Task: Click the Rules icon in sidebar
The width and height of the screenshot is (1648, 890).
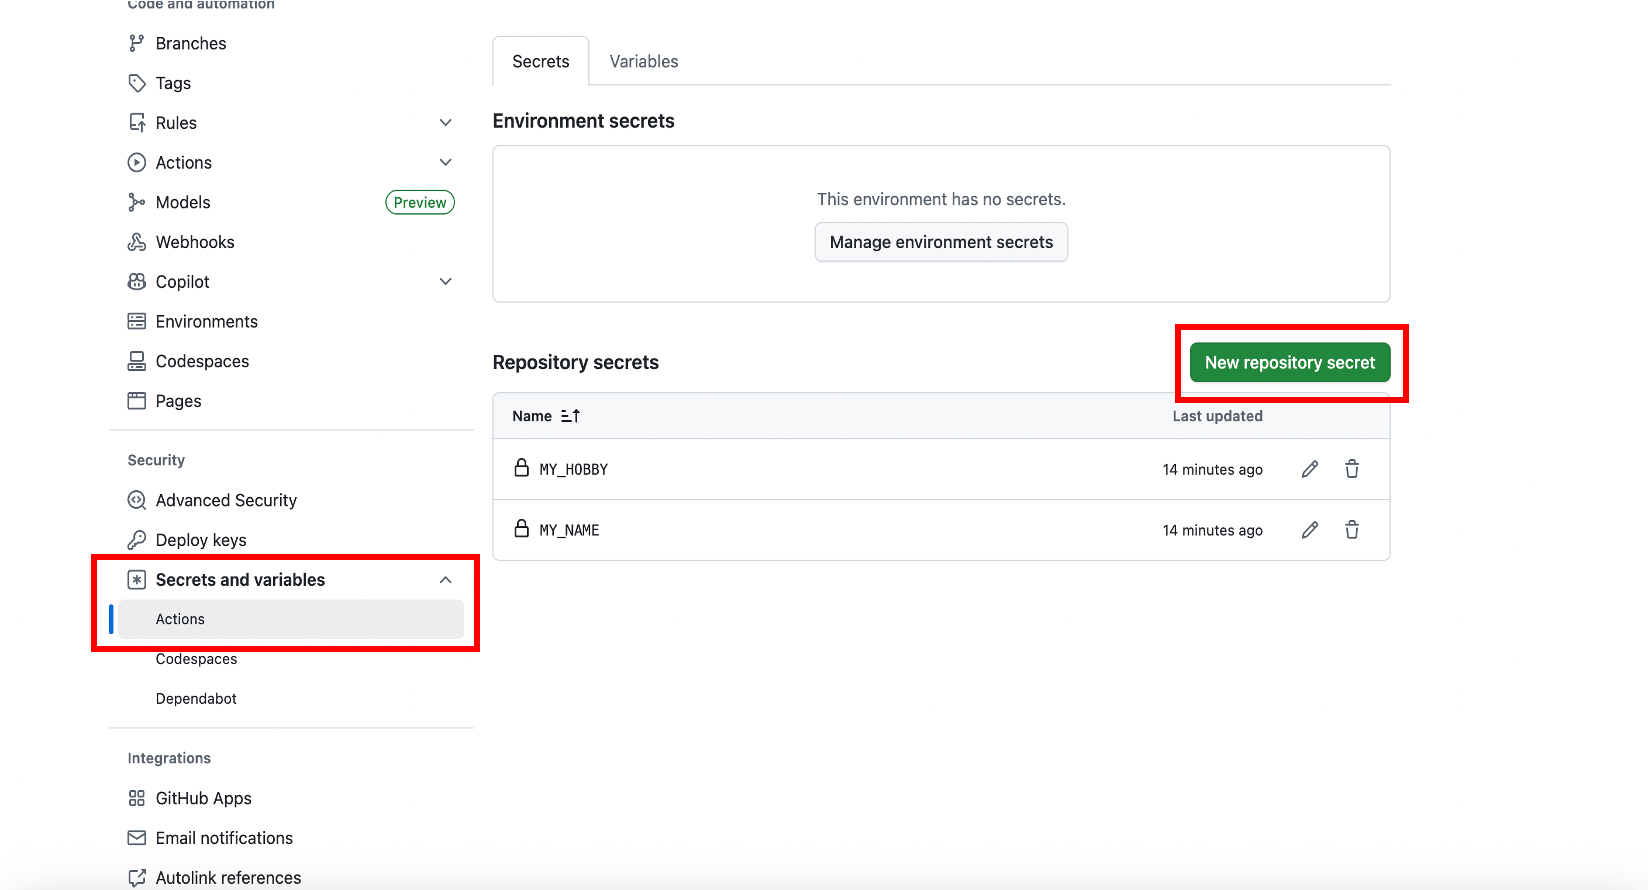Action: coord(137,123)
